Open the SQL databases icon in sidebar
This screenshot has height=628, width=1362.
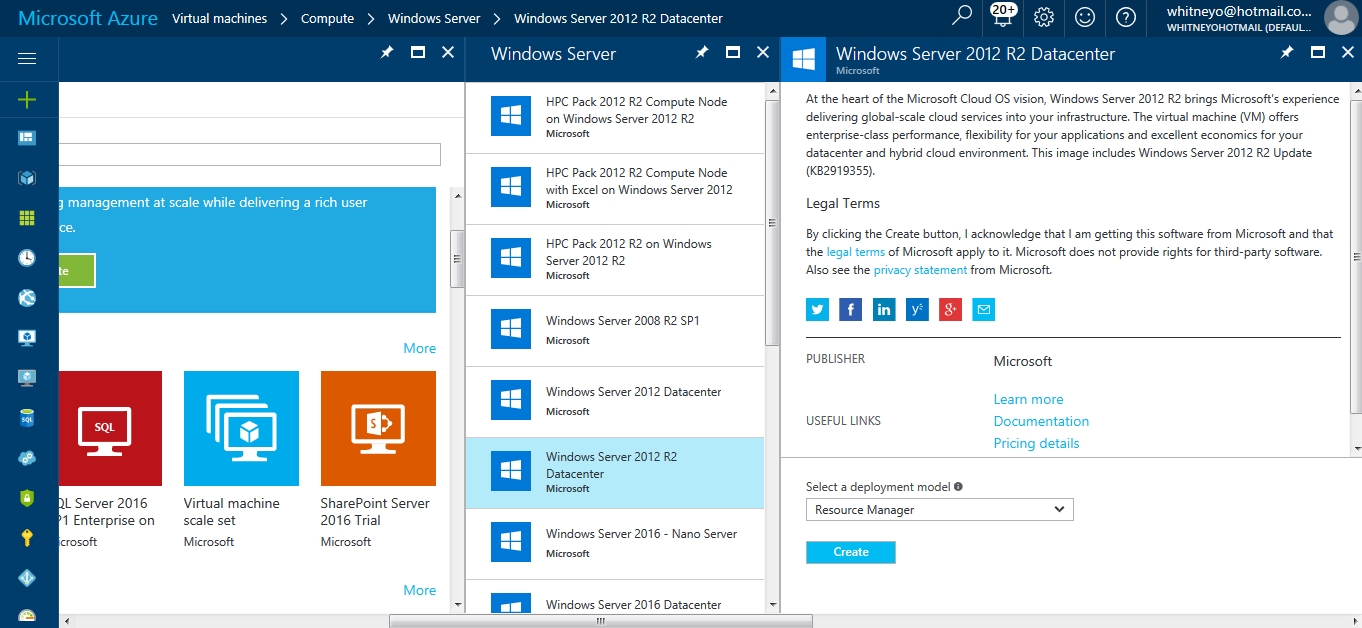pos(27,418)
